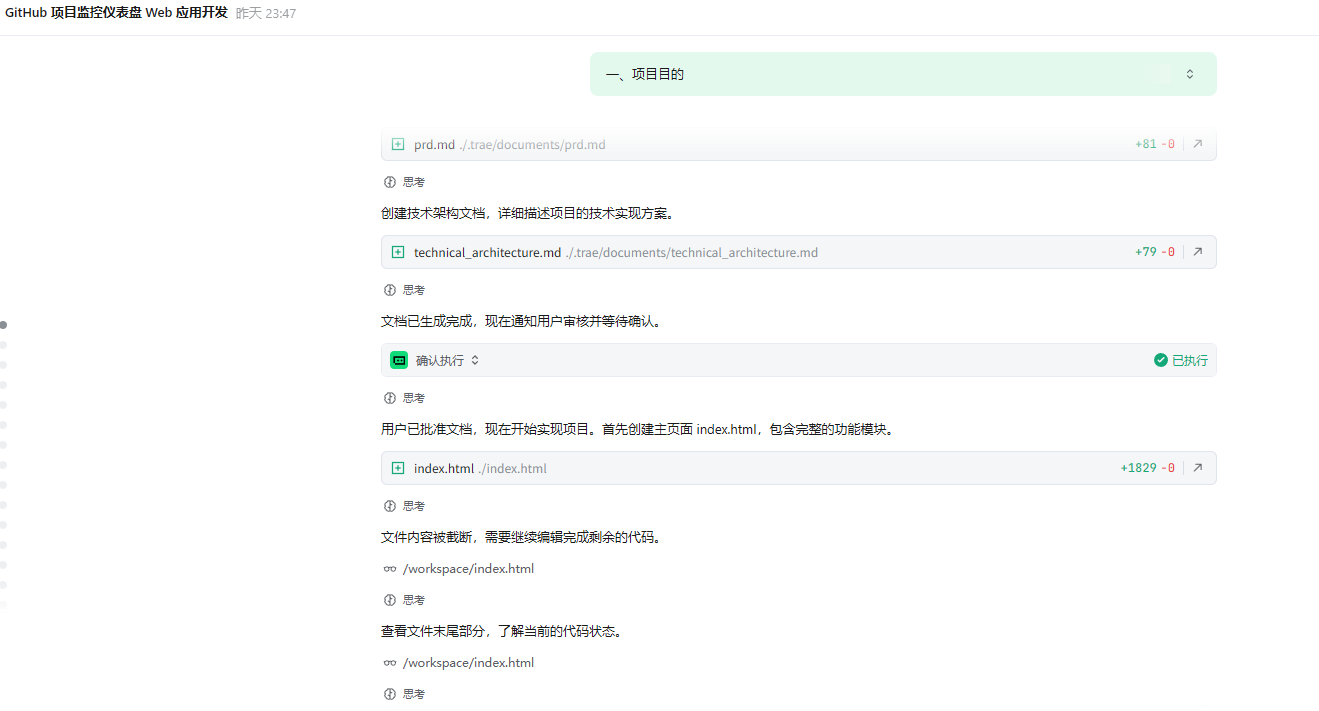Expand 思考 directly below the prd.md card
1319x711 pixels.
tap(404, 182)
